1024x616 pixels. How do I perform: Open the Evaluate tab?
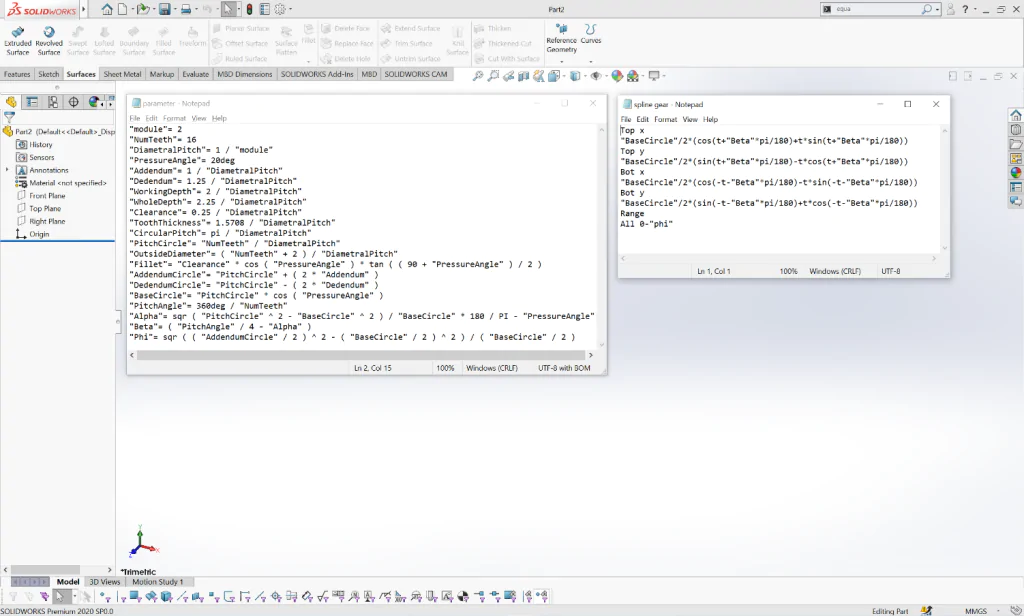195,74
